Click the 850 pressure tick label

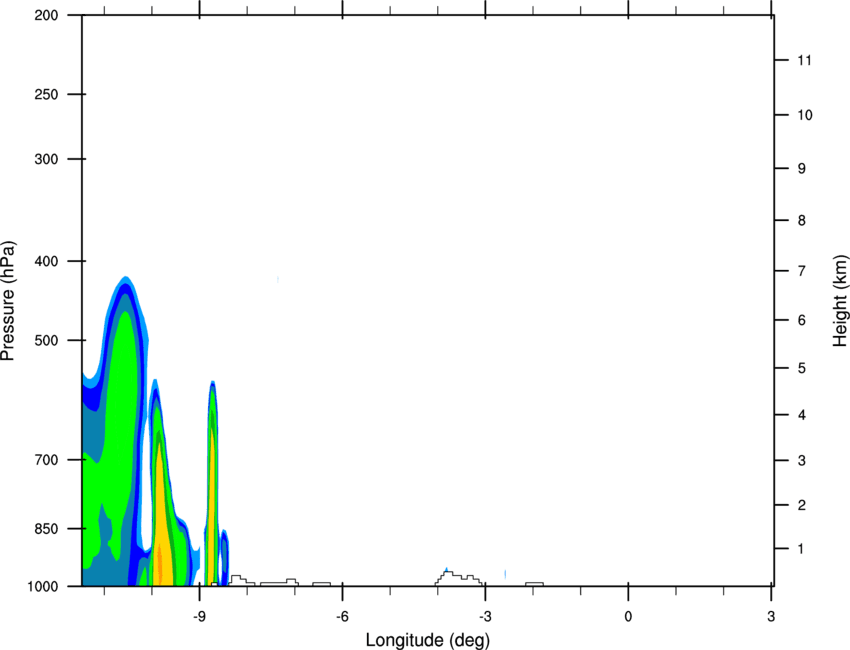tap(46, 529)
